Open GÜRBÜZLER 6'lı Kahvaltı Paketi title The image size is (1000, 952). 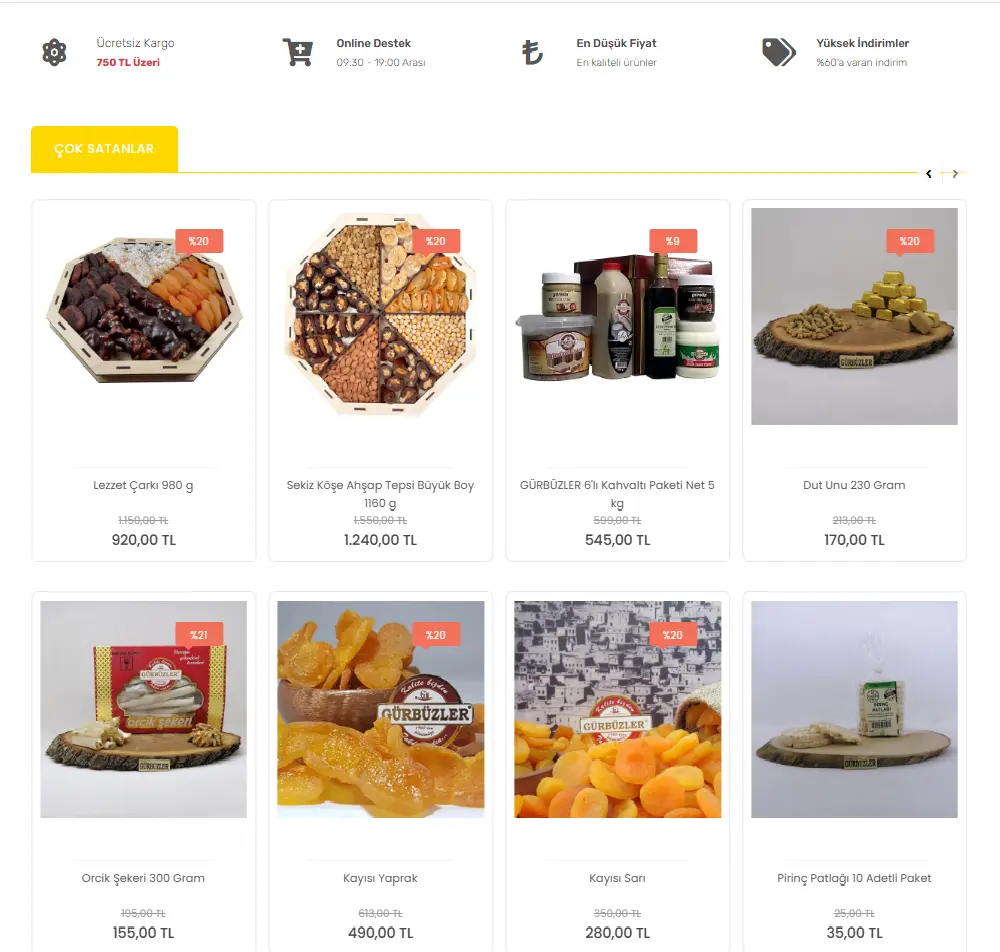click(x=617, y=494)
